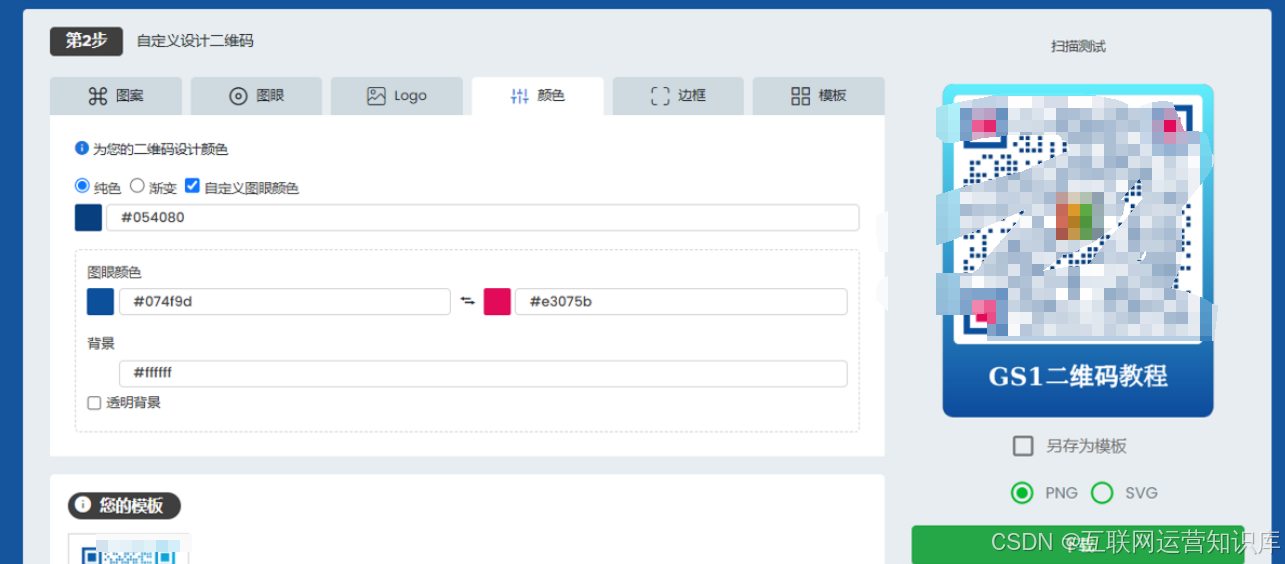Edit the #e3075b hex field

681,302
